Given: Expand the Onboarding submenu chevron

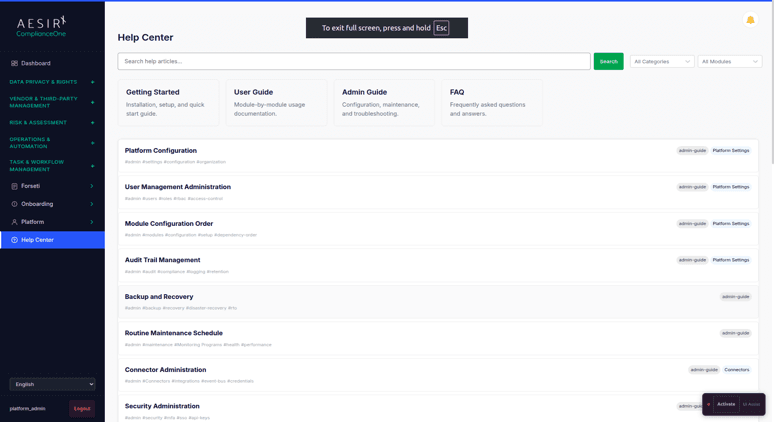Looking at the screenshot, I should click(92, 204).
